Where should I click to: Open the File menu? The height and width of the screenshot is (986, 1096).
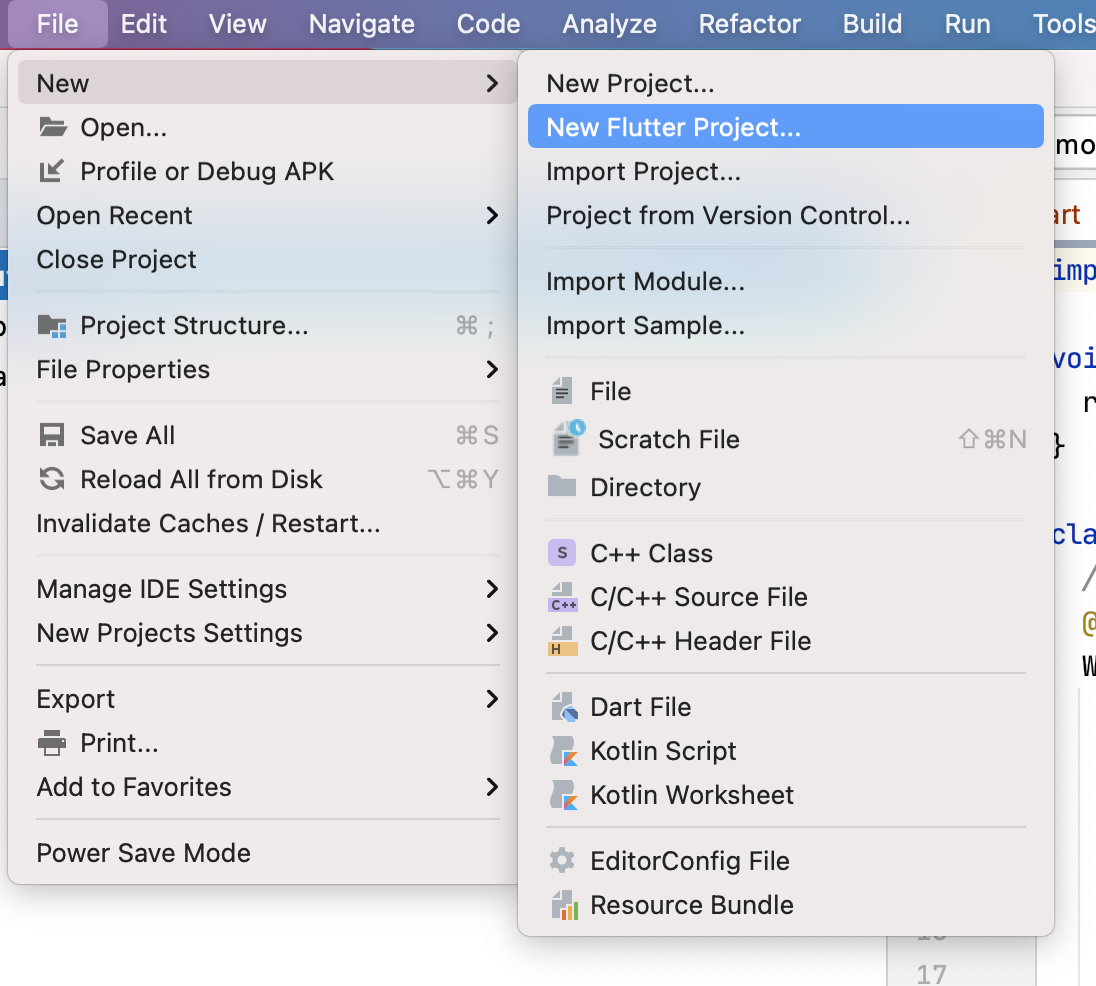tap(57, 24)
